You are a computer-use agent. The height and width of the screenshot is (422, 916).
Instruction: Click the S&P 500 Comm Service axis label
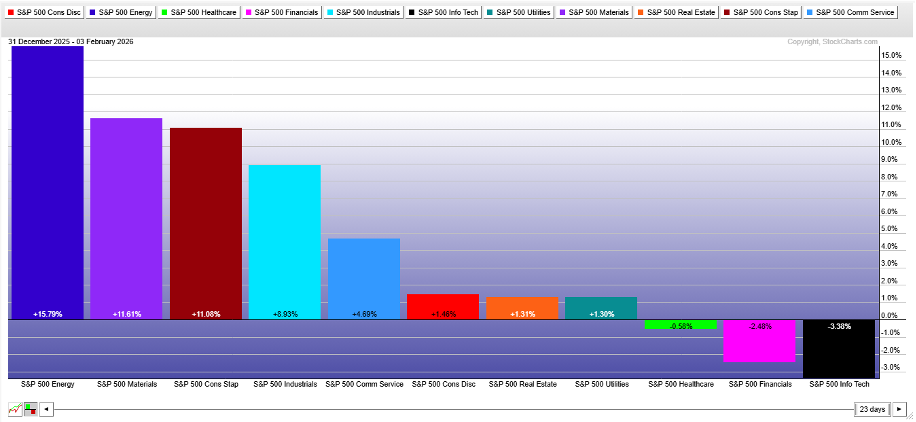tap(365, 384)
